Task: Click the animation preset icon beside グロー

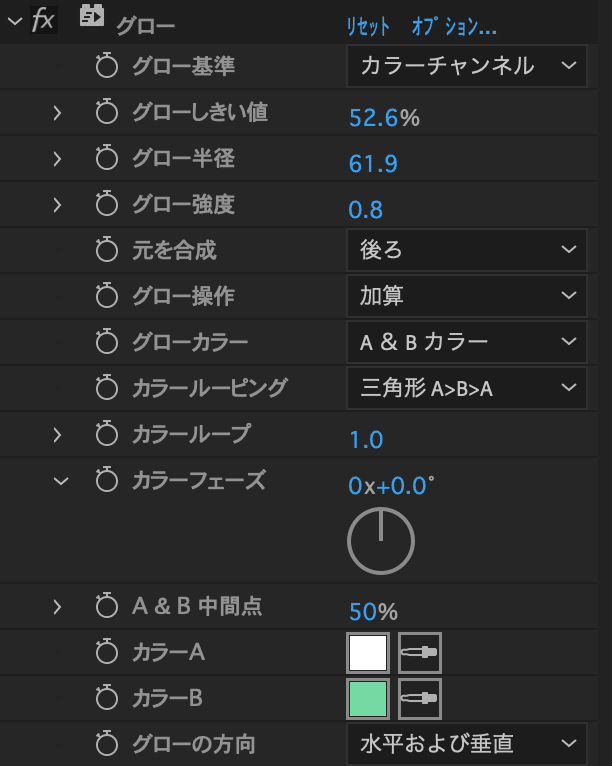Action: 92,16
